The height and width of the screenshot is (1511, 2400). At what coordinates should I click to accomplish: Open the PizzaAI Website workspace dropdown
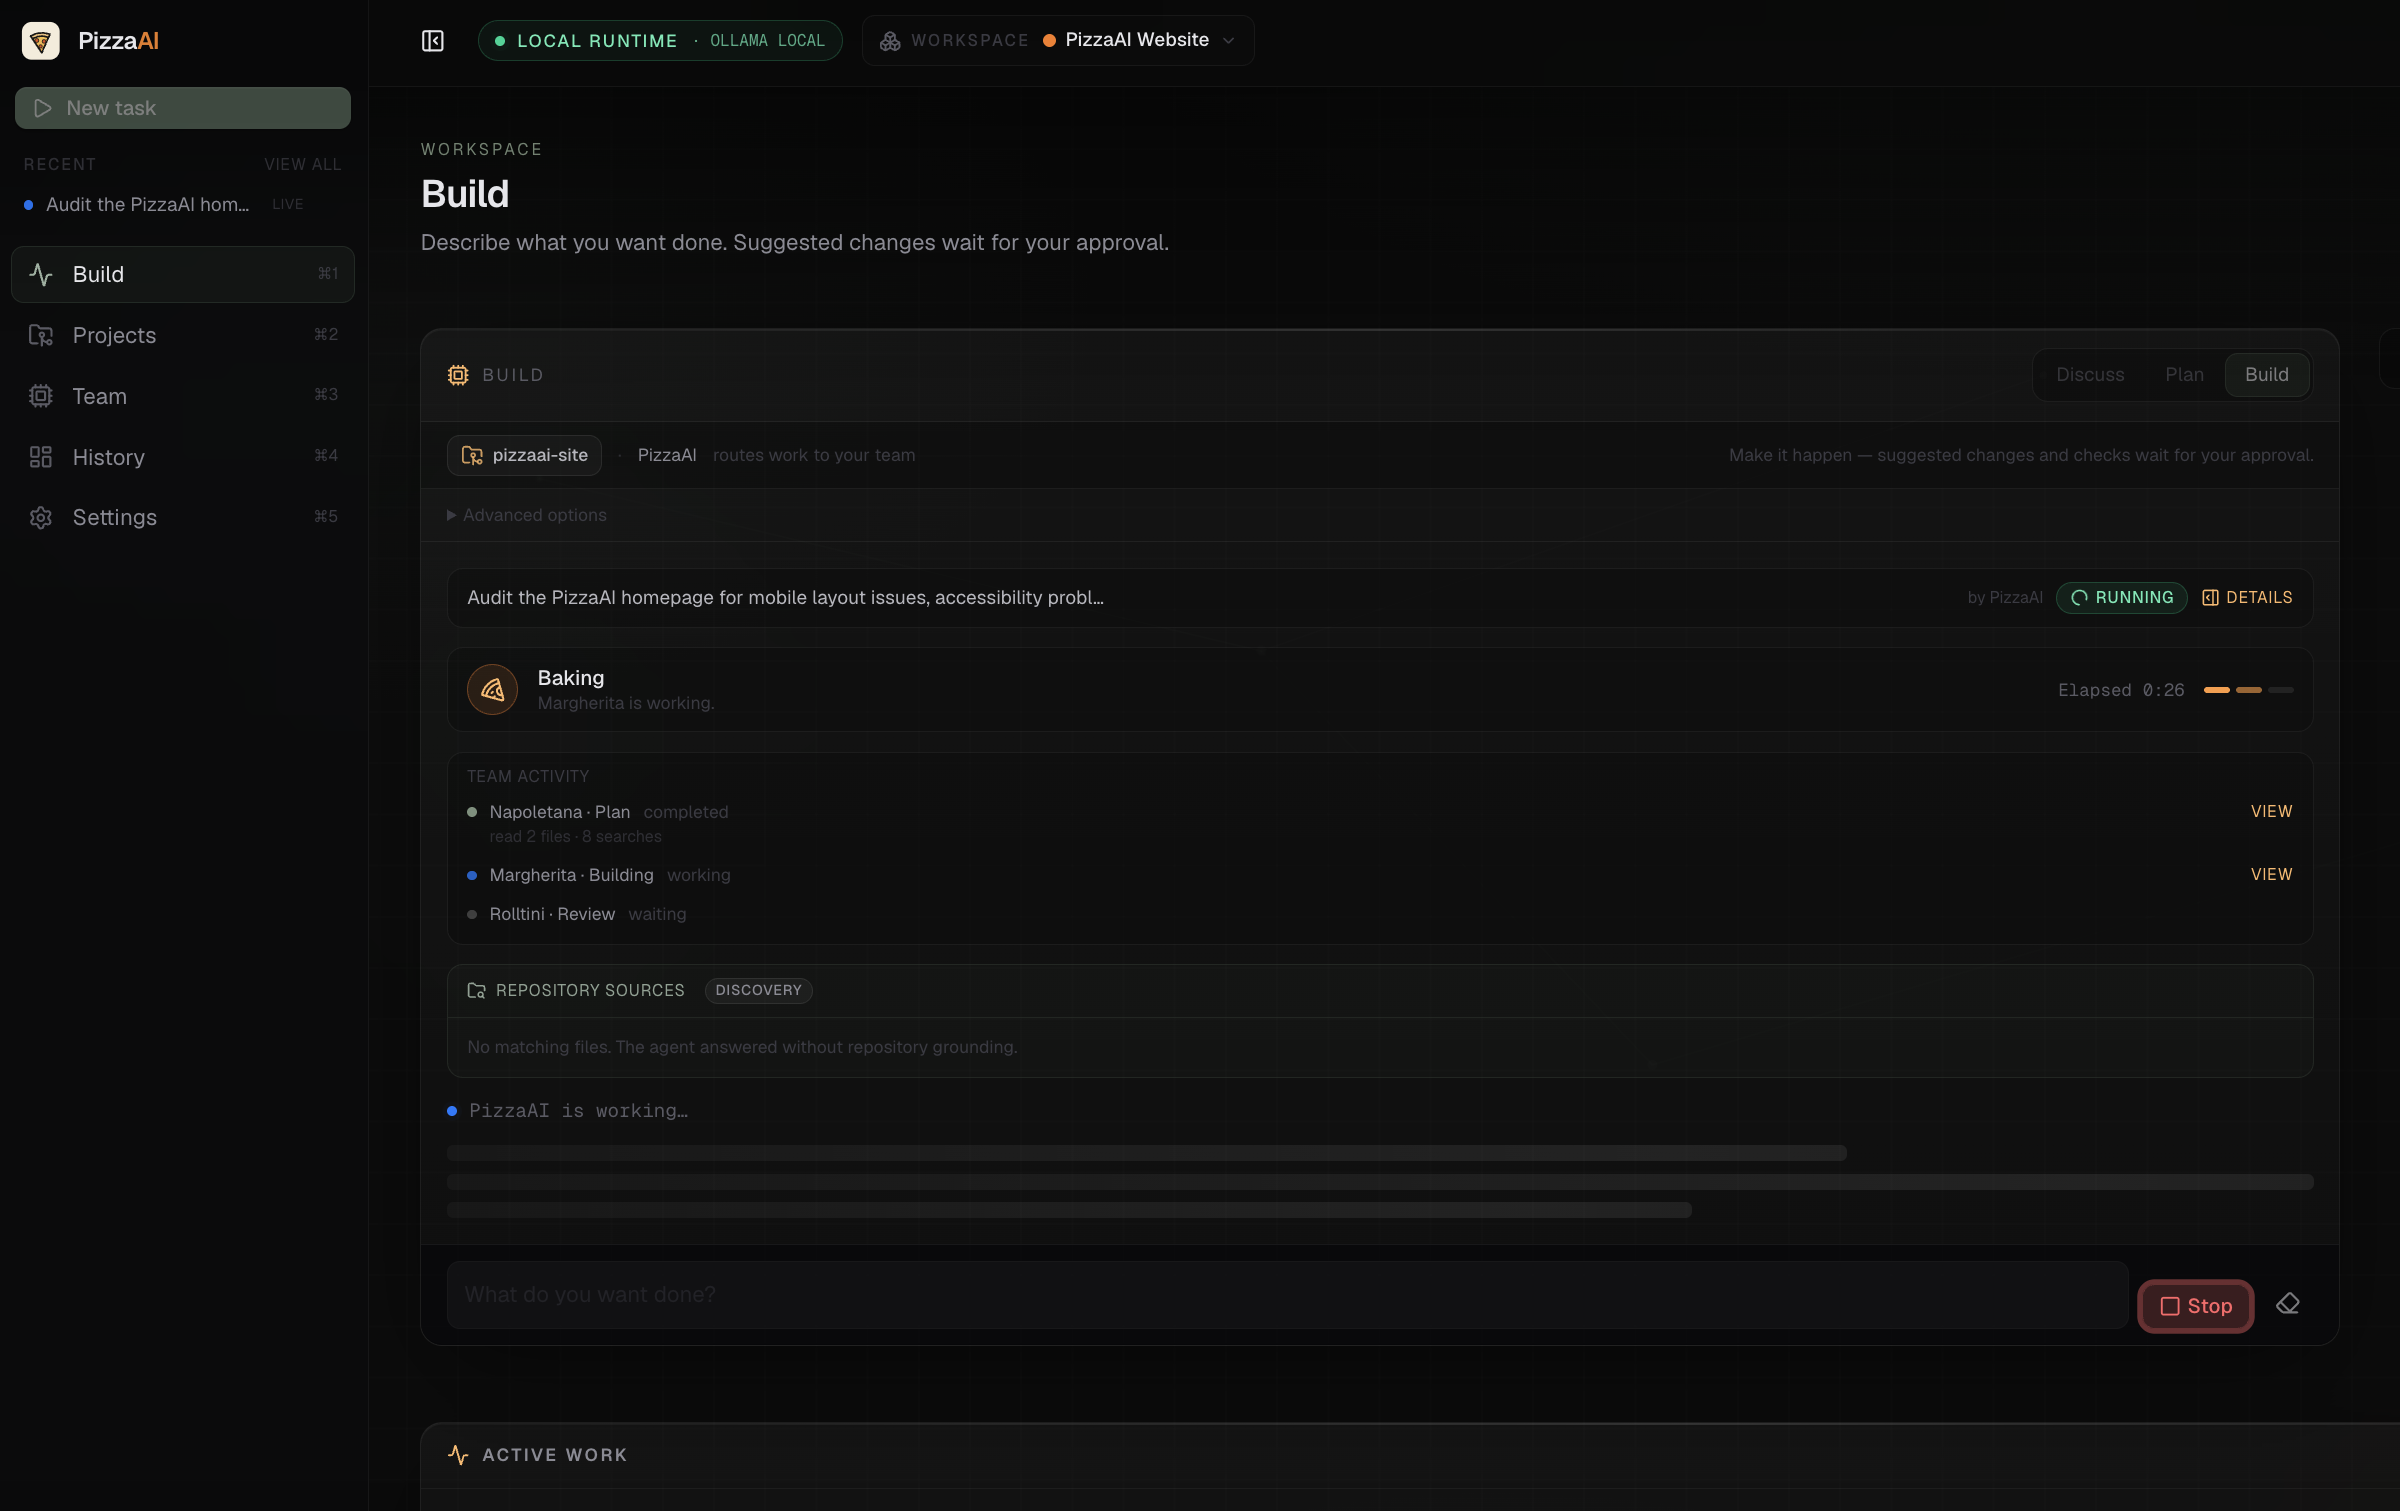click(x=1058, y=40)
